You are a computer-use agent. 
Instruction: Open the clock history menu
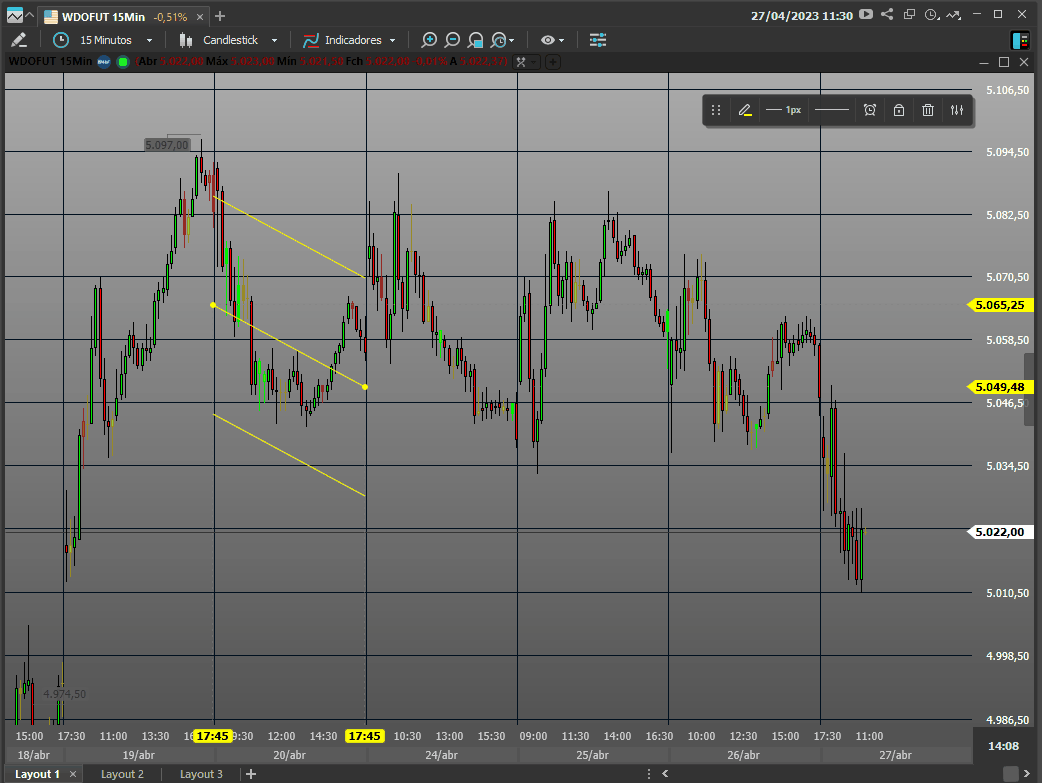click(x=932, y=14)
